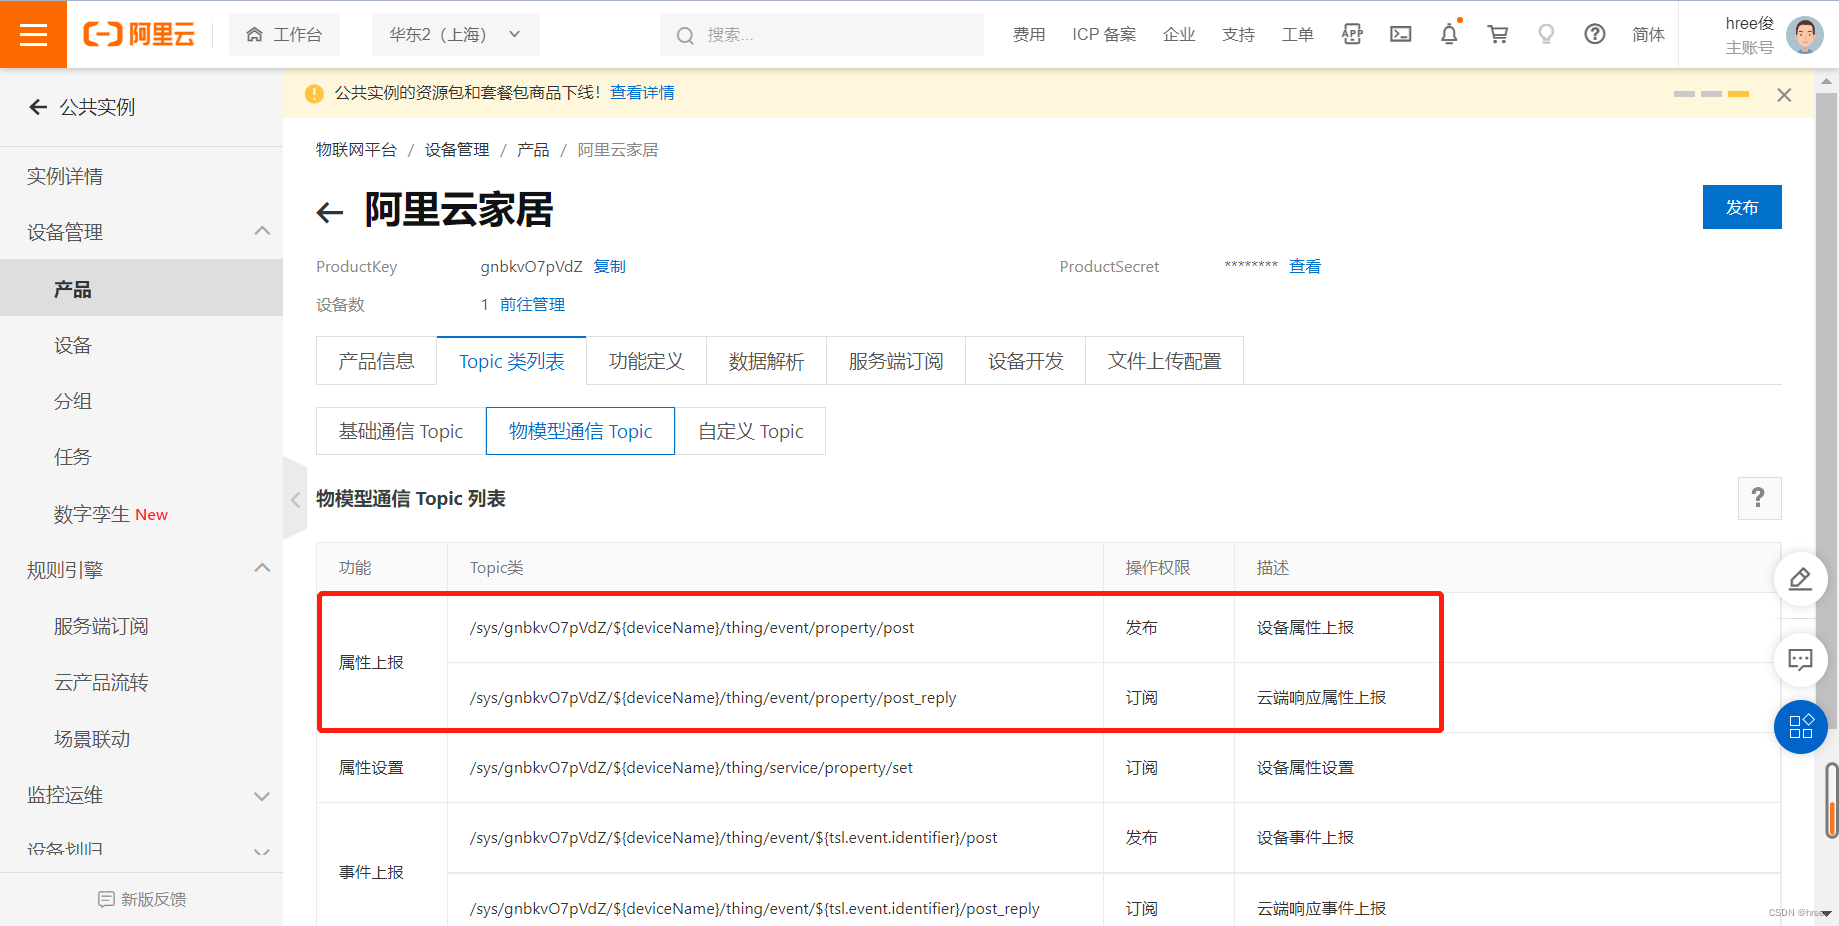Switch to 服务端订阅 tab

(x=896, y=361)
